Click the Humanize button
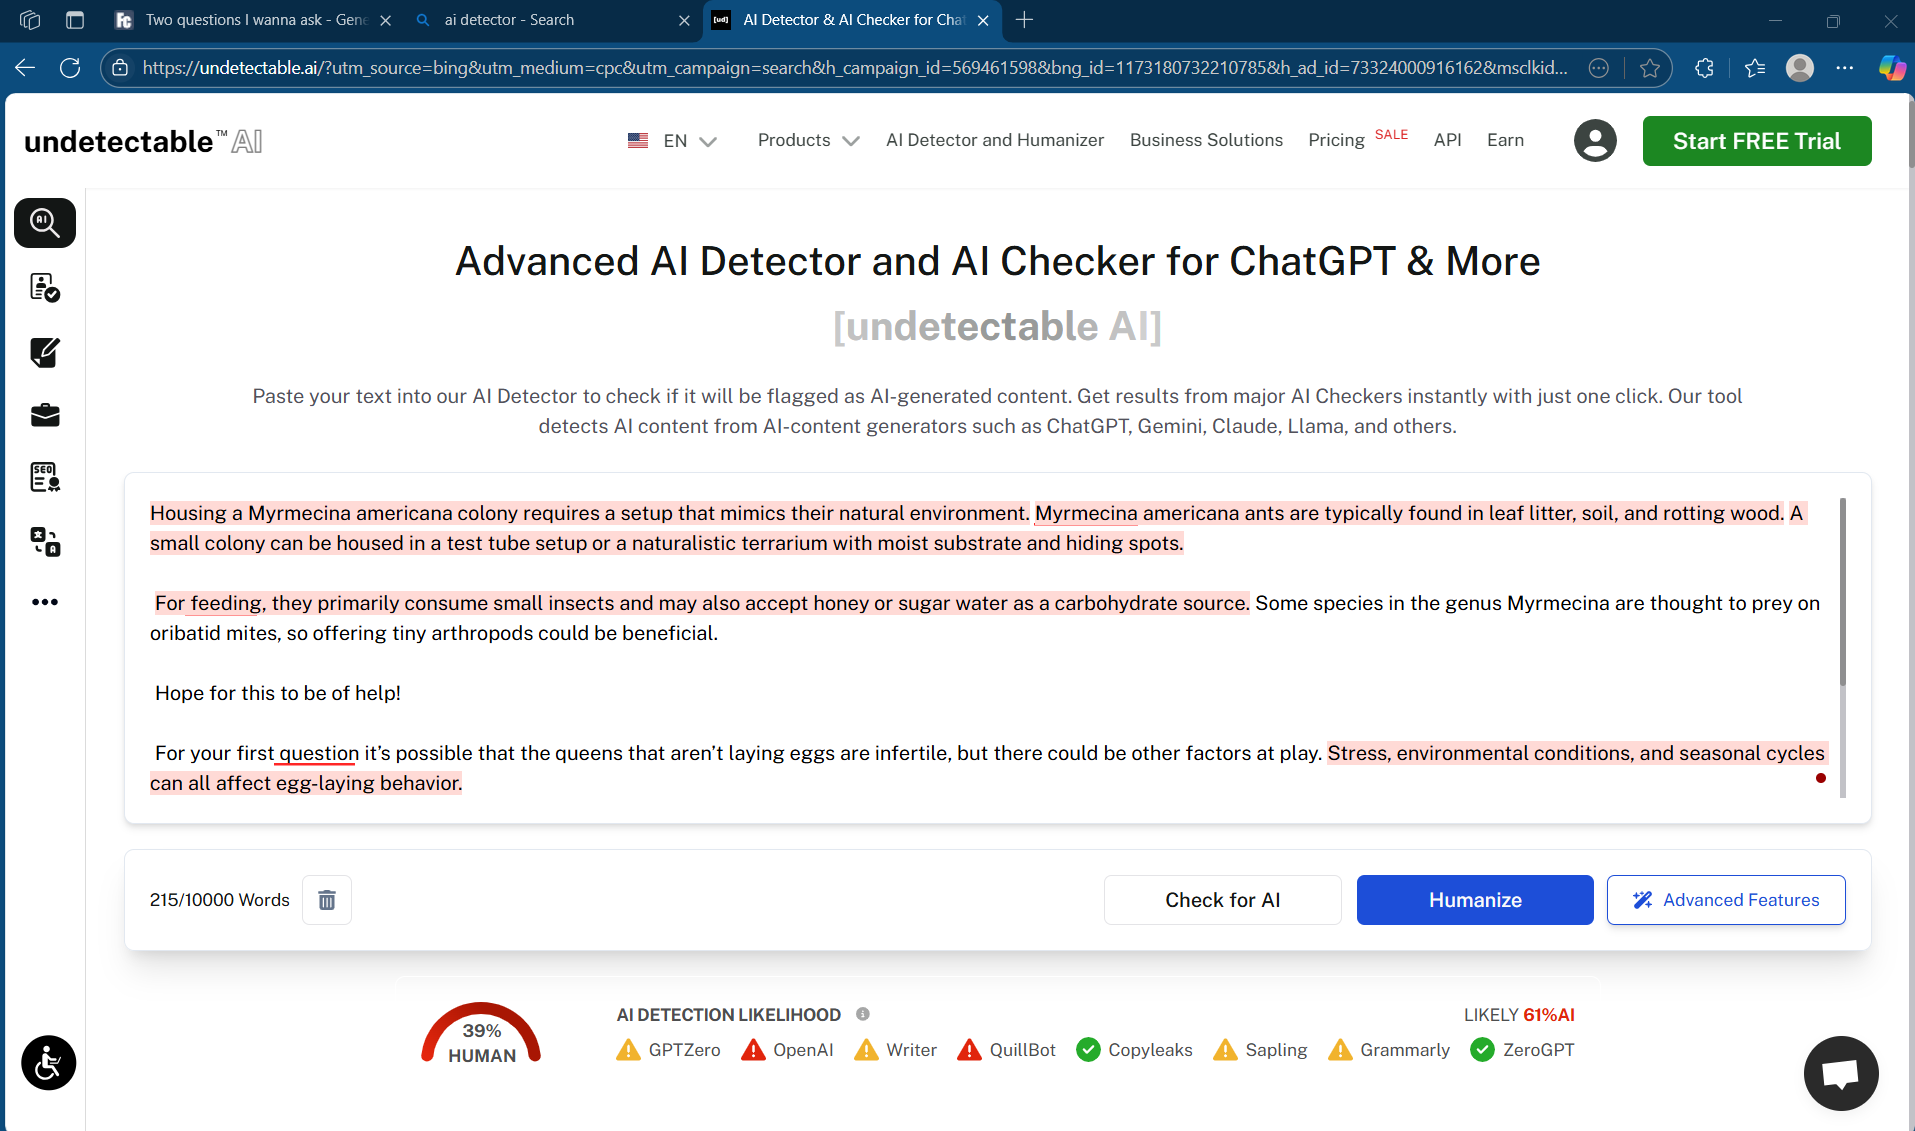 click(x=1475, y=900)
